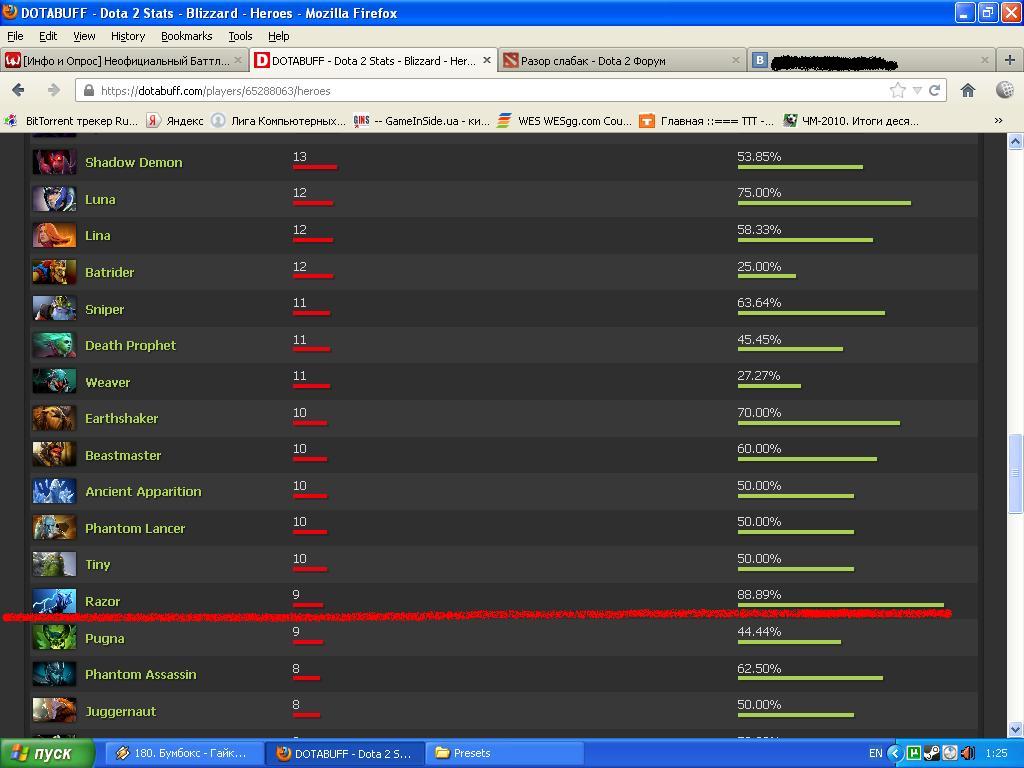
Task: Click Lina hero portrait icon
Action: tap(54, 236)
